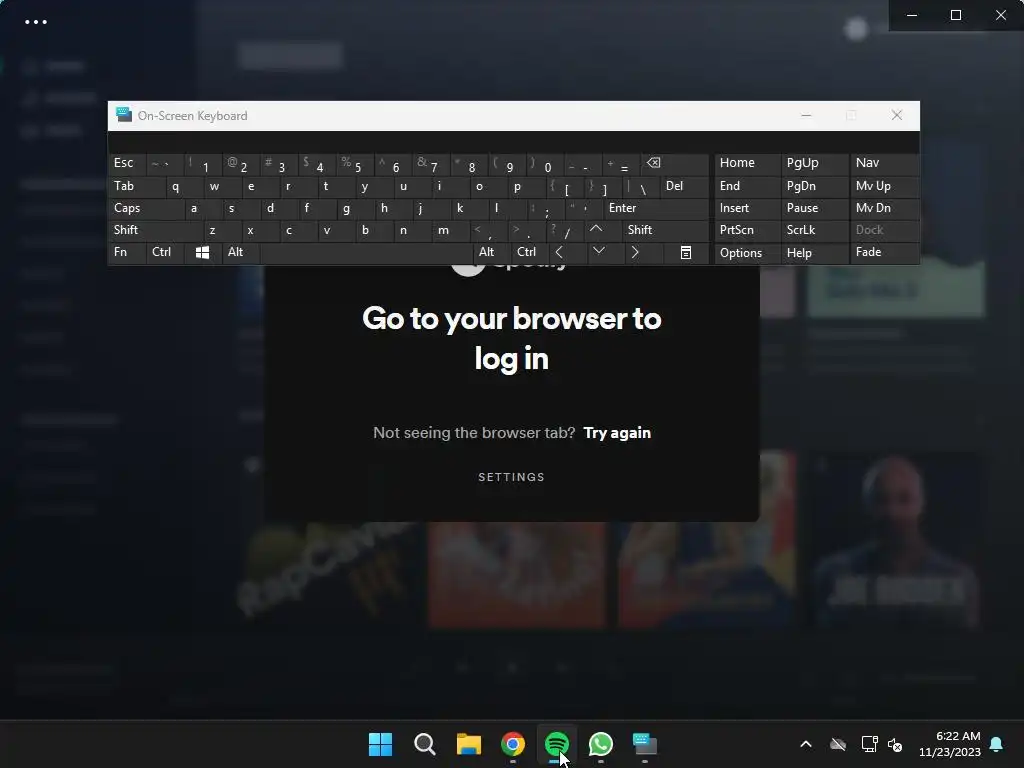This screenshot has width=1024, height=768.
Task: Open keyboard Options
Action: (x=747, y=253)
